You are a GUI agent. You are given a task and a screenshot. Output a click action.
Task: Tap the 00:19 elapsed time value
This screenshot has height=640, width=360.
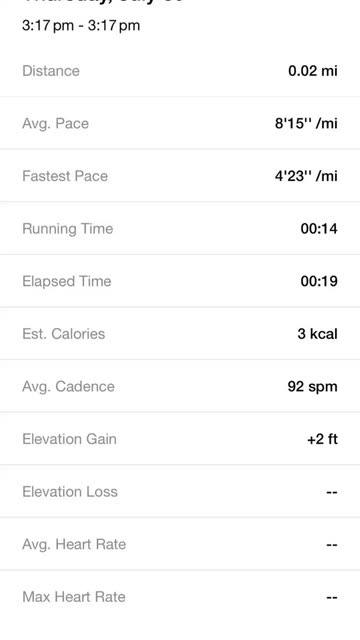319,281
